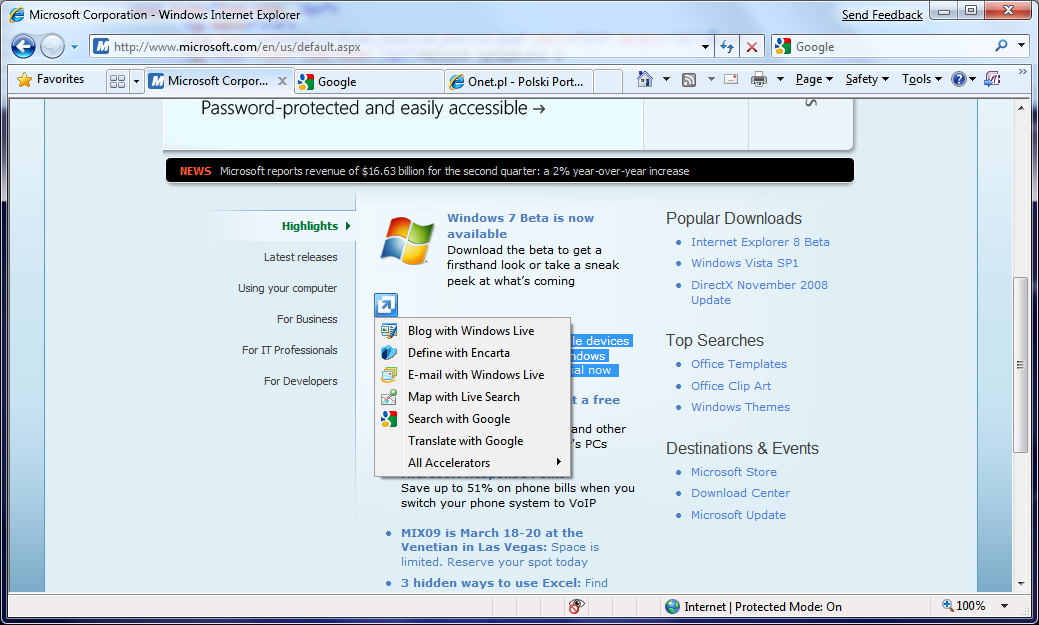
Task: Open the Tools menu
Action: click(921, 80)
